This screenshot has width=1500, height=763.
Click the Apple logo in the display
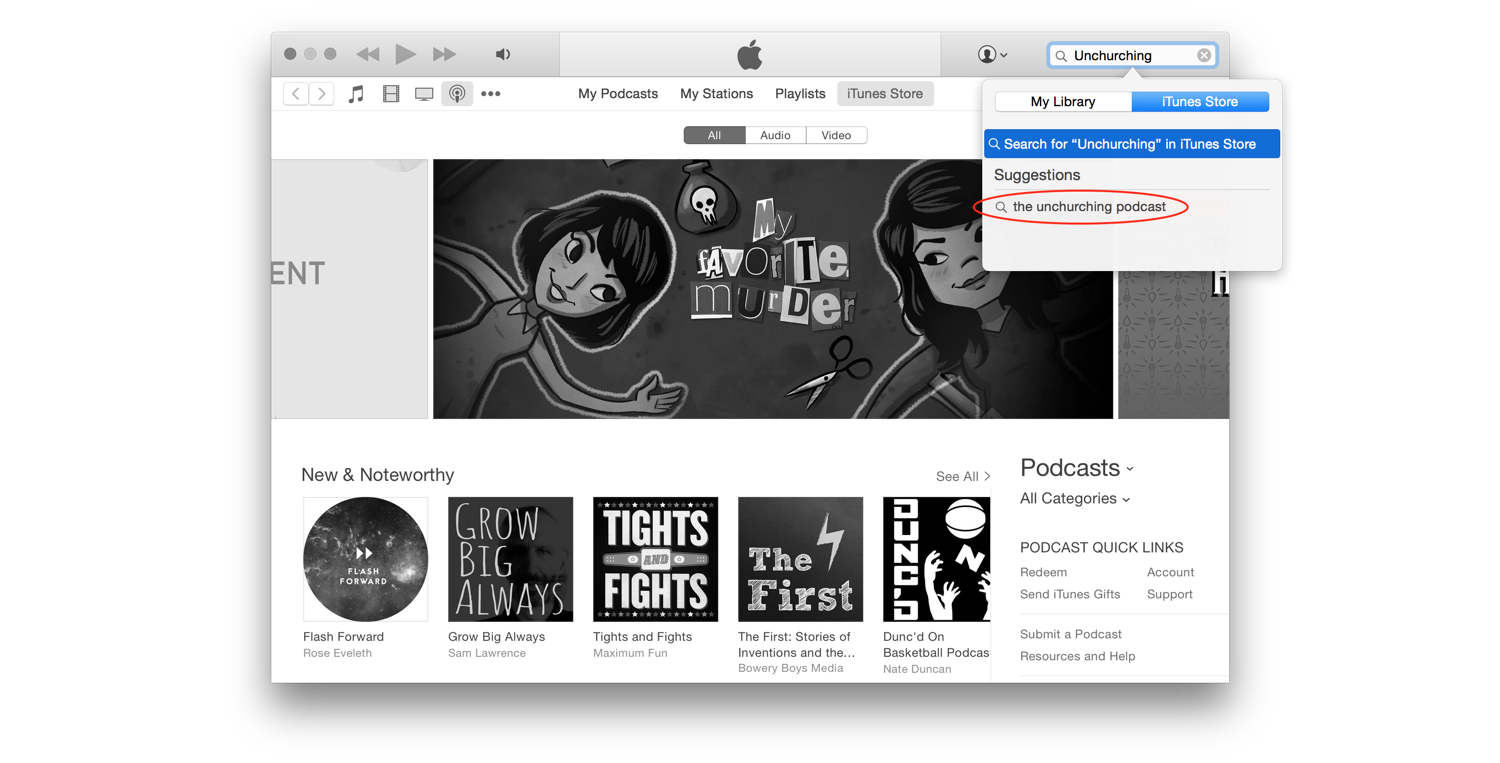pos(749,54)
